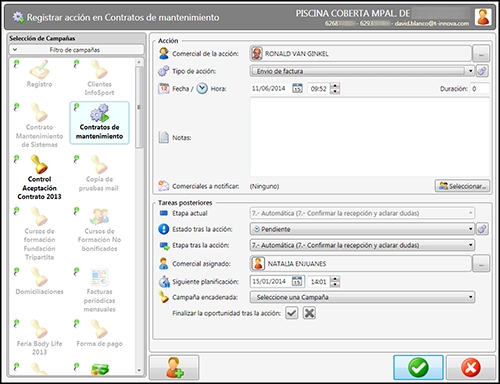This screenshot has height=384, width=500.
Task: Cancel with the red X button
Action: (470, 367)
